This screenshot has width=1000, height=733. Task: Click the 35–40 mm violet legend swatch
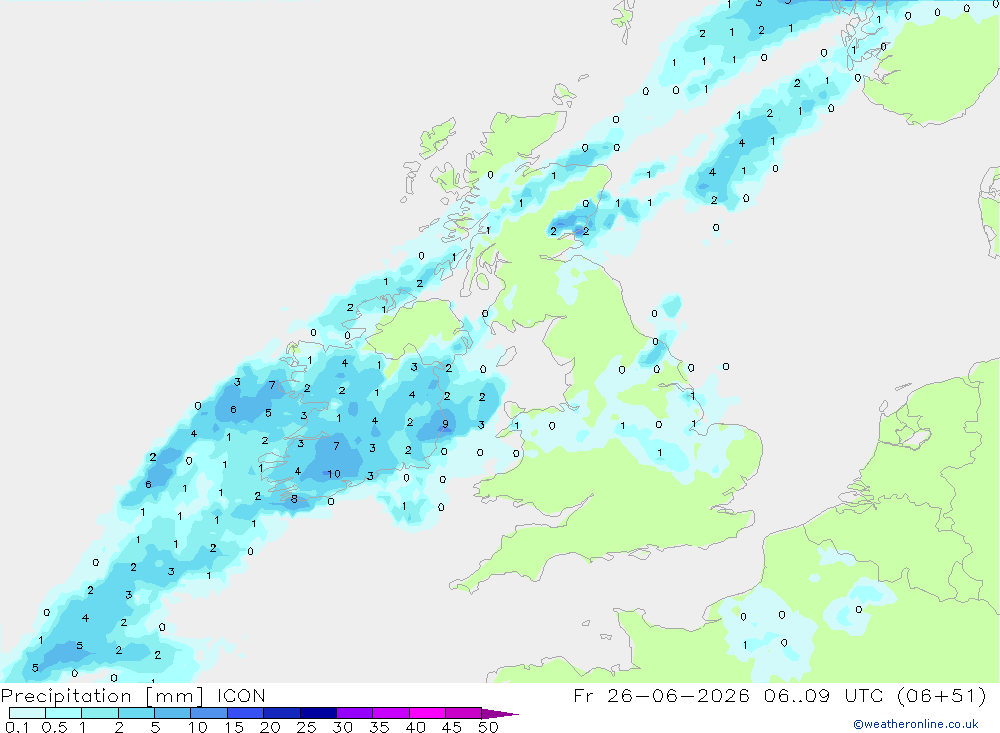tap(391, 713)
